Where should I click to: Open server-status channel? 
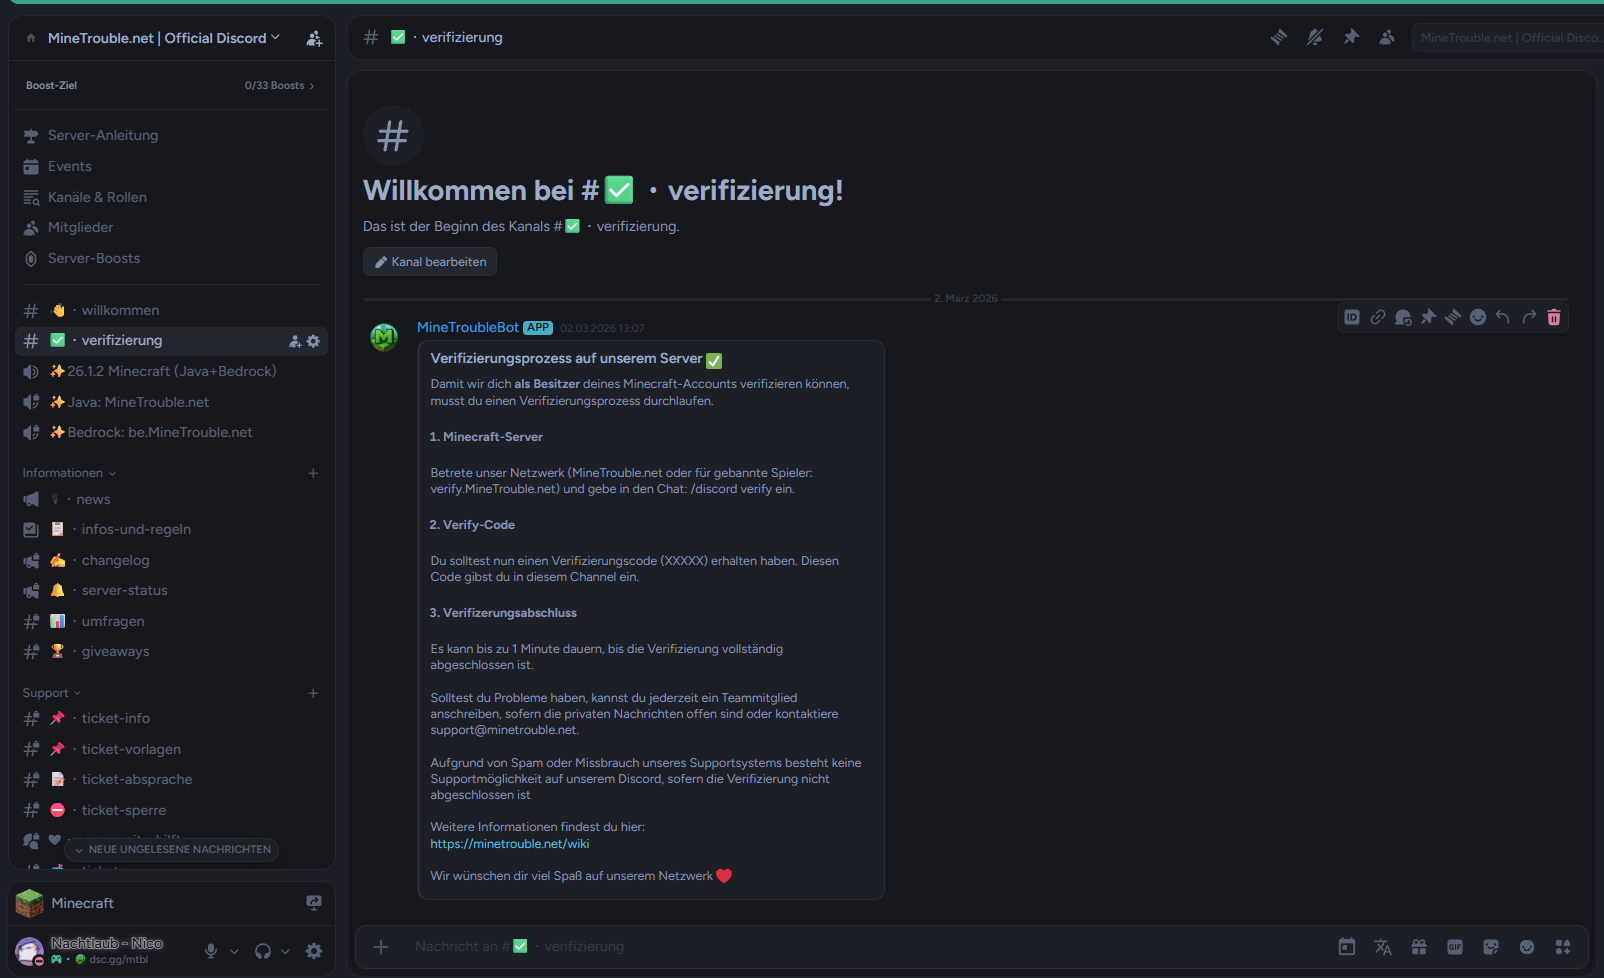point(170,590)
